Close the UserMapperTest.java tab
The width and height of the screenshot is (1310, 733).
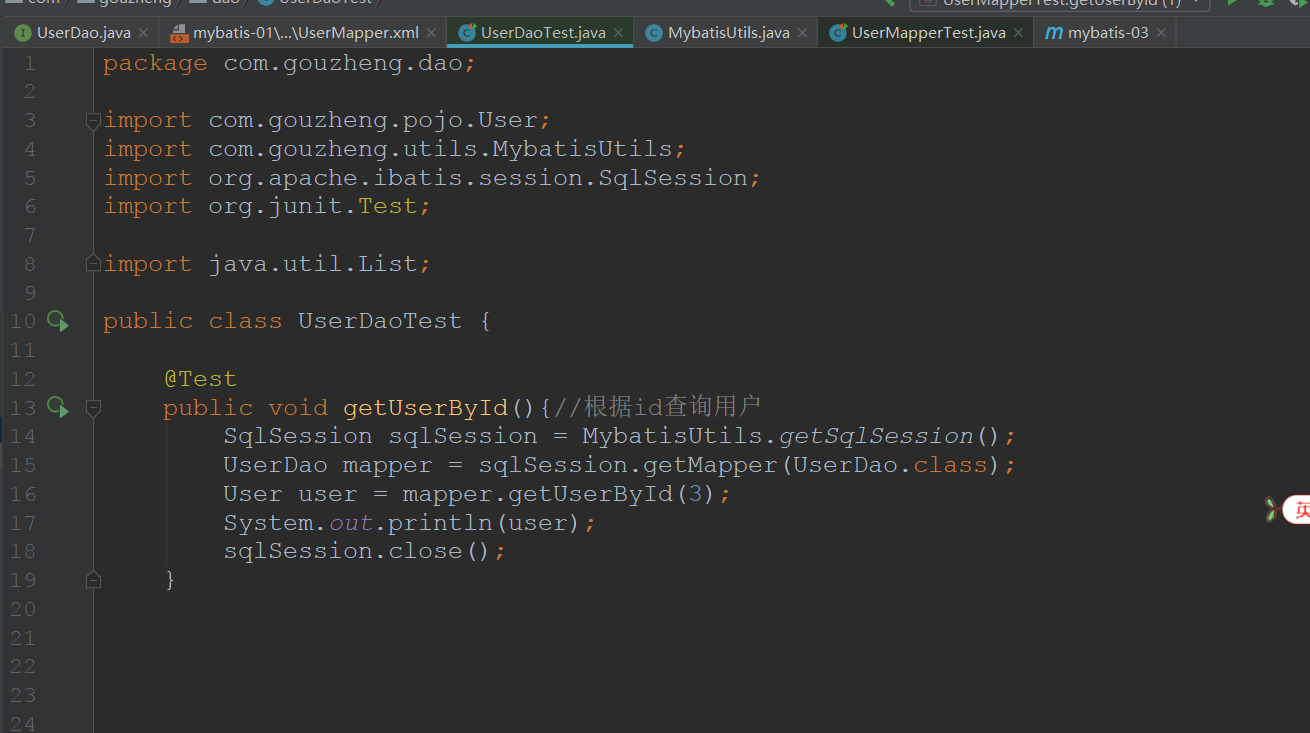[x=1018, y=33]
